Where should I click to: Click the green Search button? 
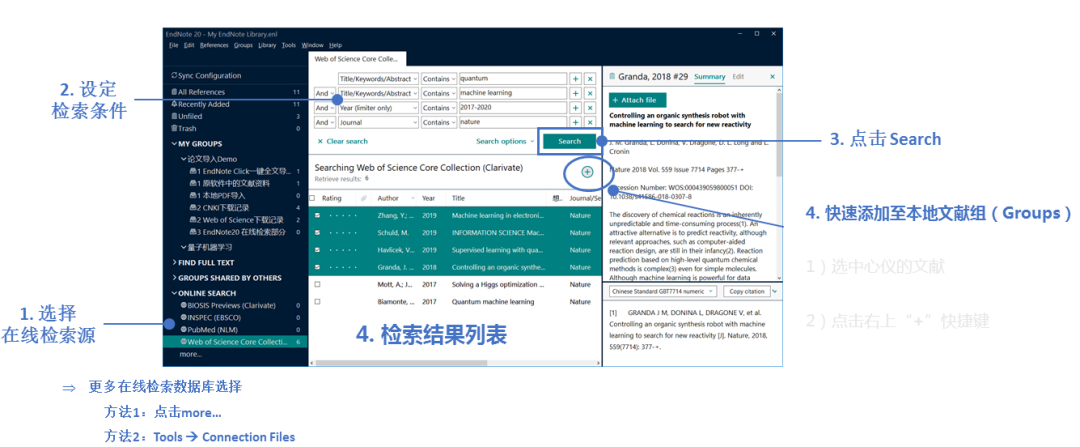click(570, 141)
